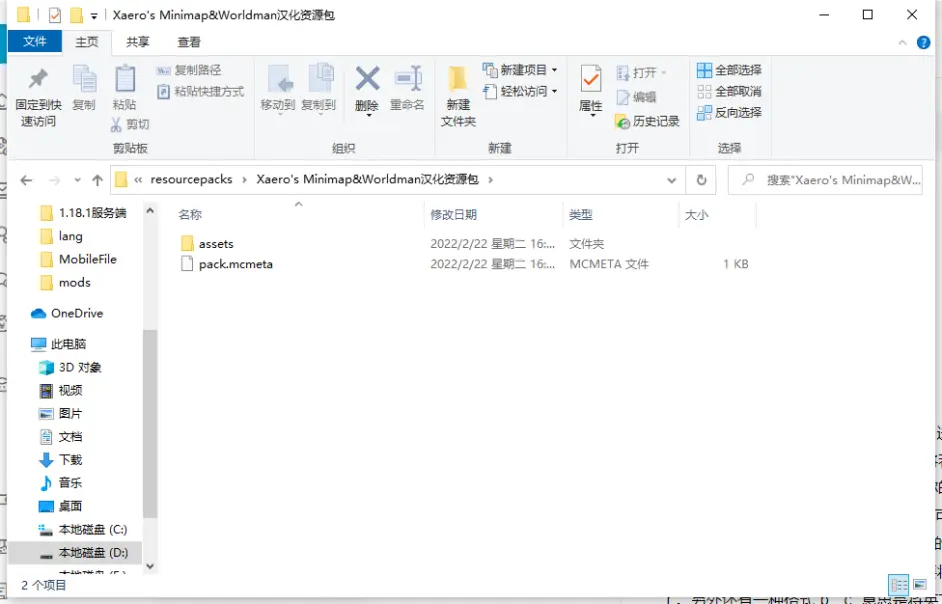The width and height of the screenshot is (942, 604).
Task: Open MobileFile in the sidebar
Action: click(78, 259)
